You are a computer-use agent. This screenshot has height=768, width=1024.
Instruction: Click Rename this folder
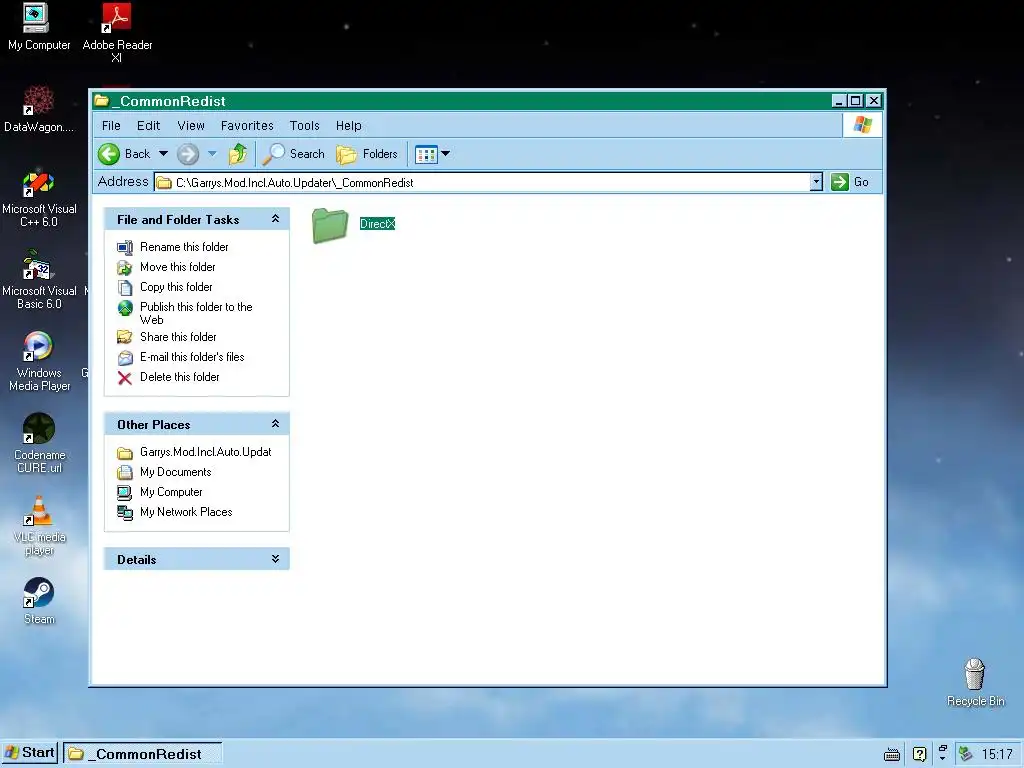click(x=184, y=247)
